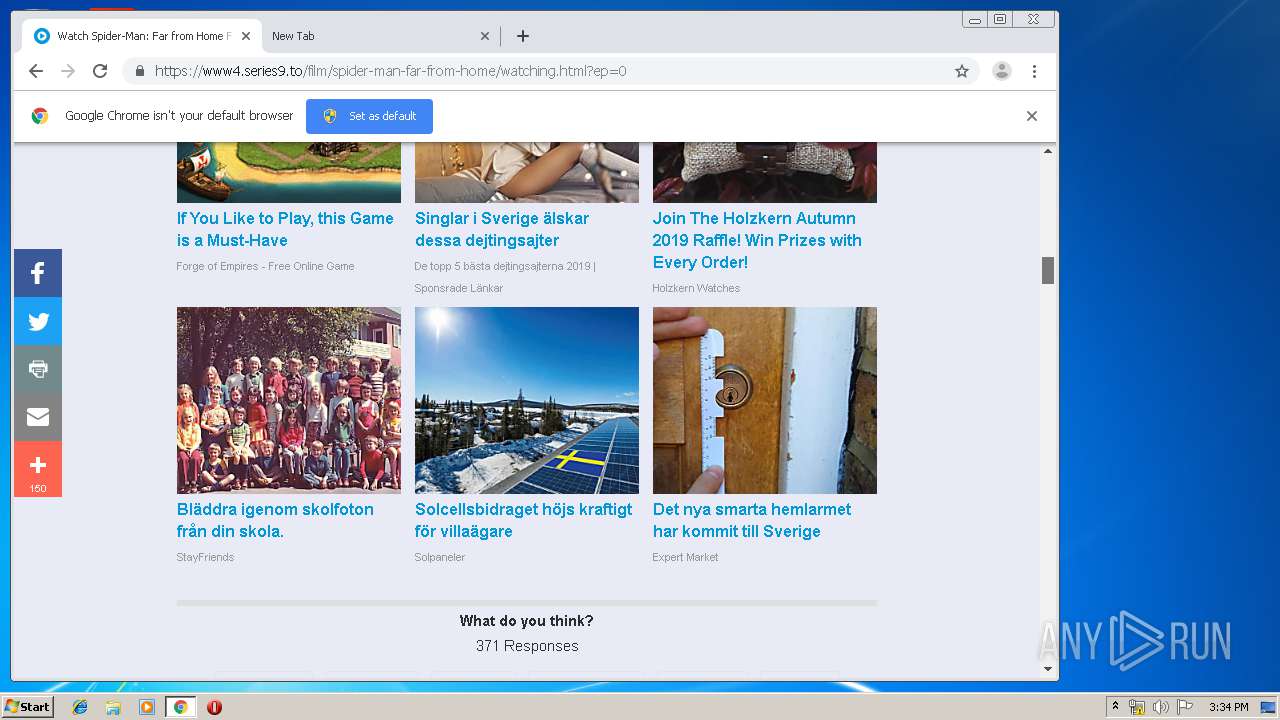Open Singlar i Sverige dating ad link
Image resolution: width=1280 pixels, height=720 pixels.
tap(502, 229)
